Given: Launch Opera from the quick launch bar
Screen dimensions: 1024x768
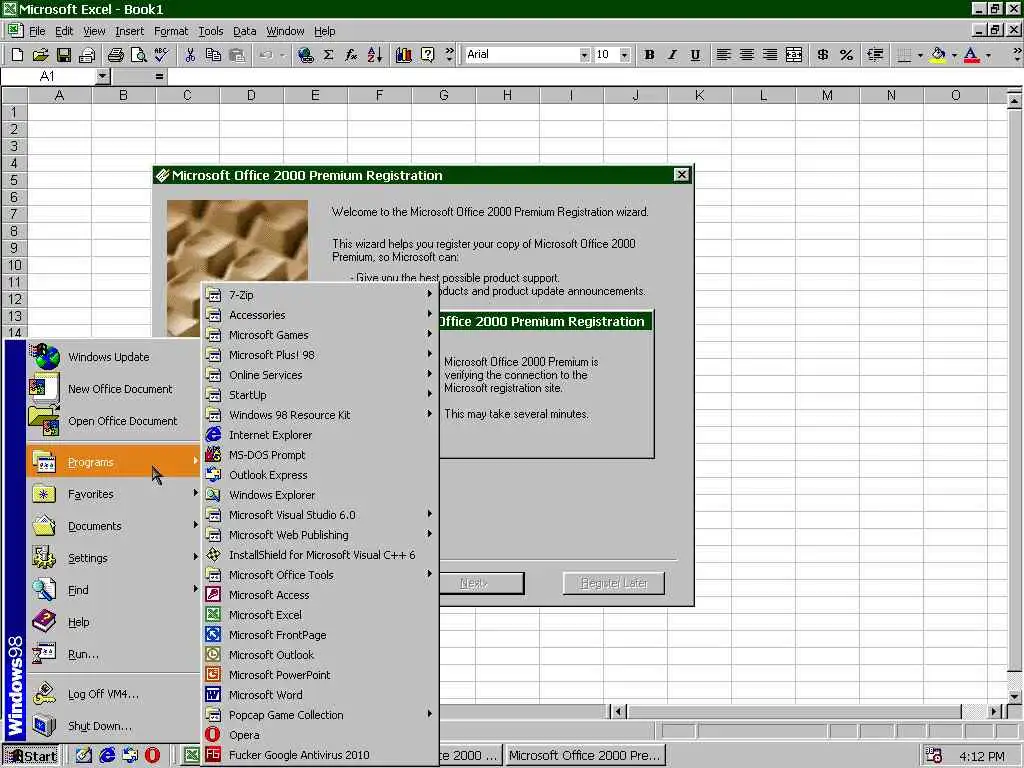Looking at the screenshot, I should click(152, 755).
